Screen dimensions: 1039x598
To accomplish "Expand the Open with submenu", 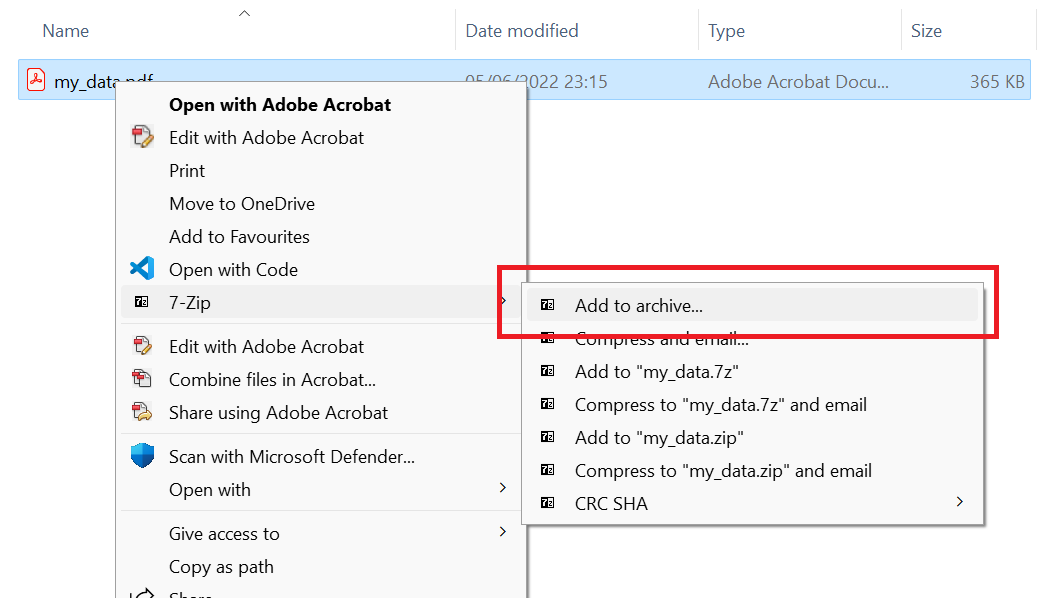I will (x=503, y=490).
